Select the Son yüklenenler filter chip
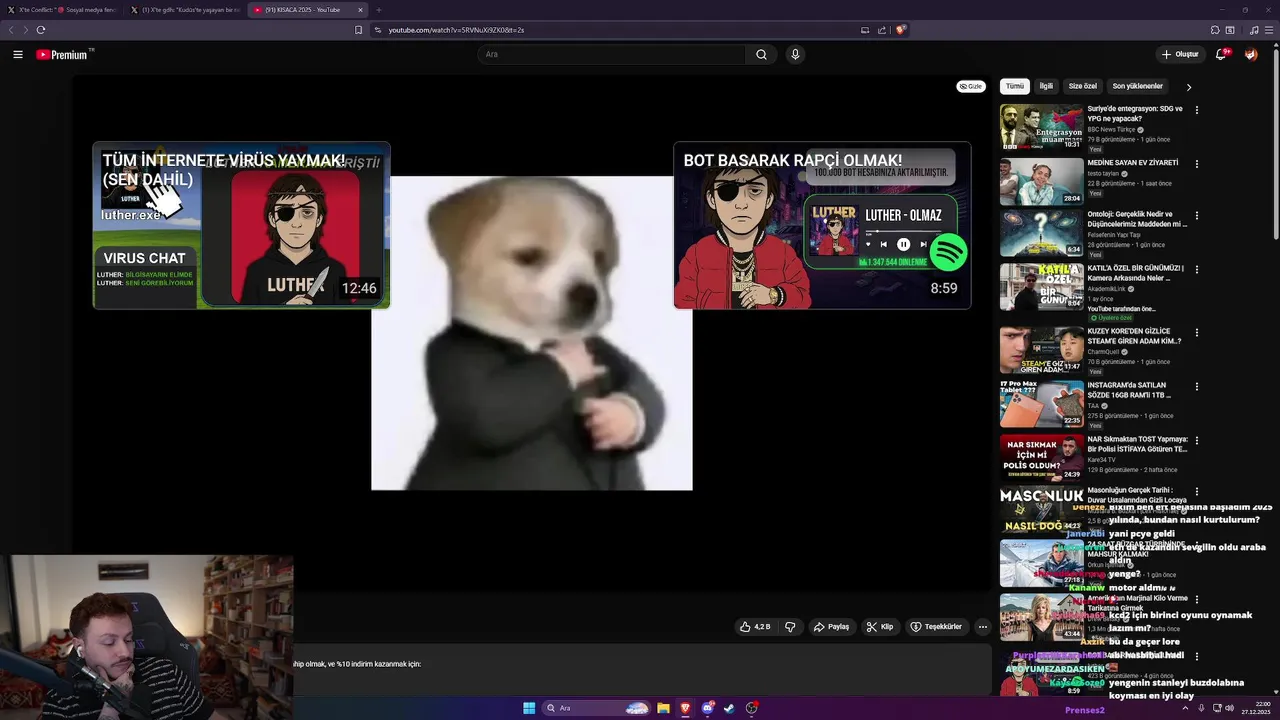Image resolution: width=1280 pixels, height=720 pixels. (x=1138, y=87)
